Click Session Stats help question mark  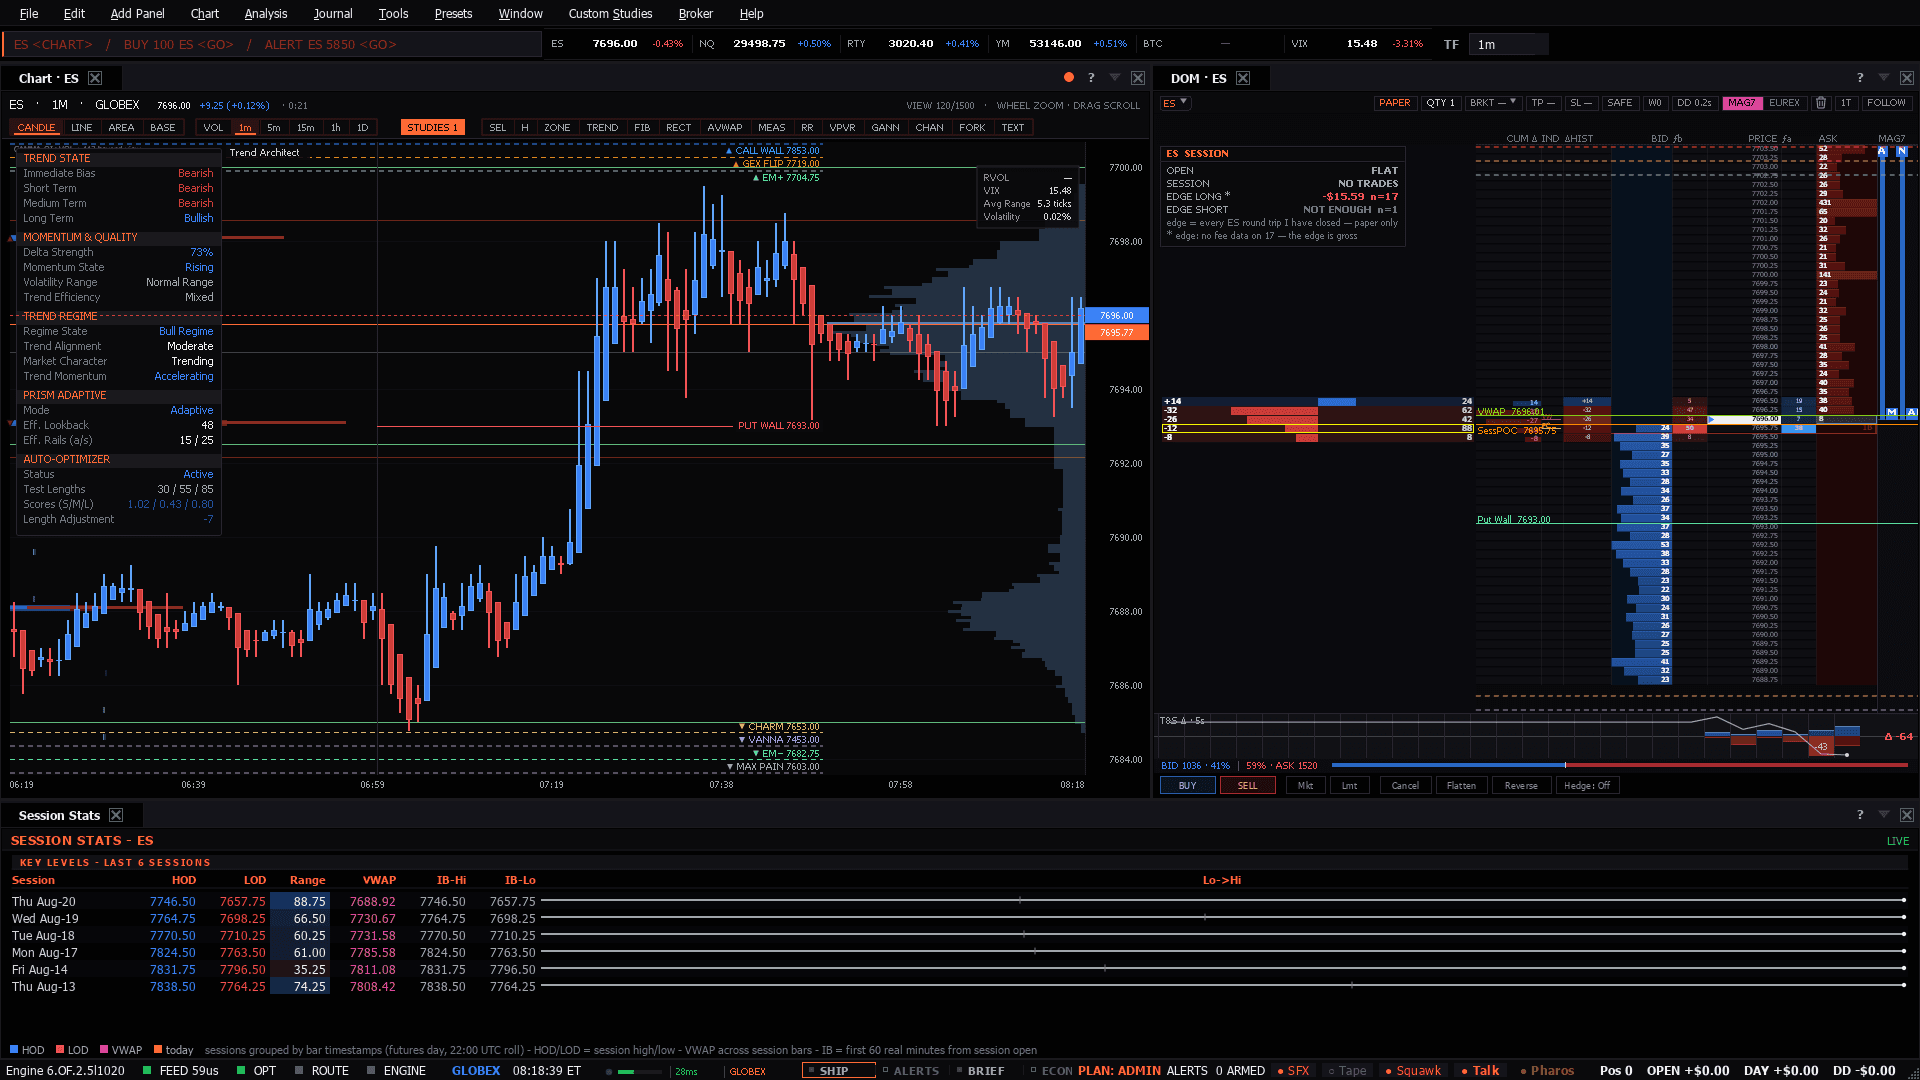[x=1860, y=815]
